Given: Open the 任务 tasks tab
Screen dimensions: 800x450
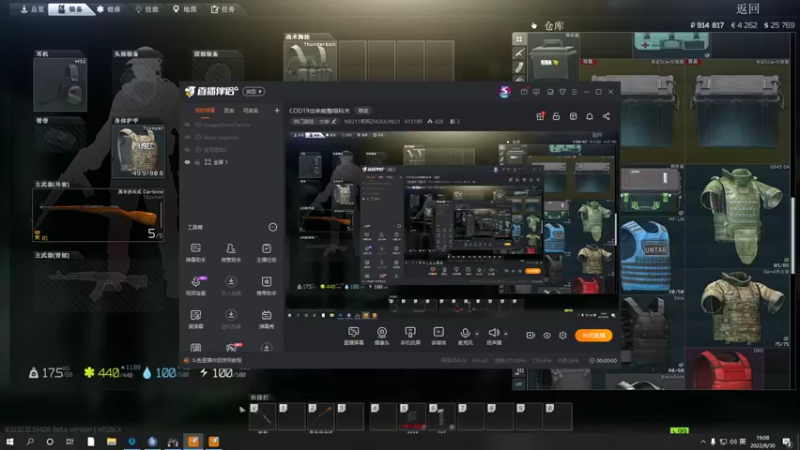Looking at the screenshot, I should click(222, 9).
